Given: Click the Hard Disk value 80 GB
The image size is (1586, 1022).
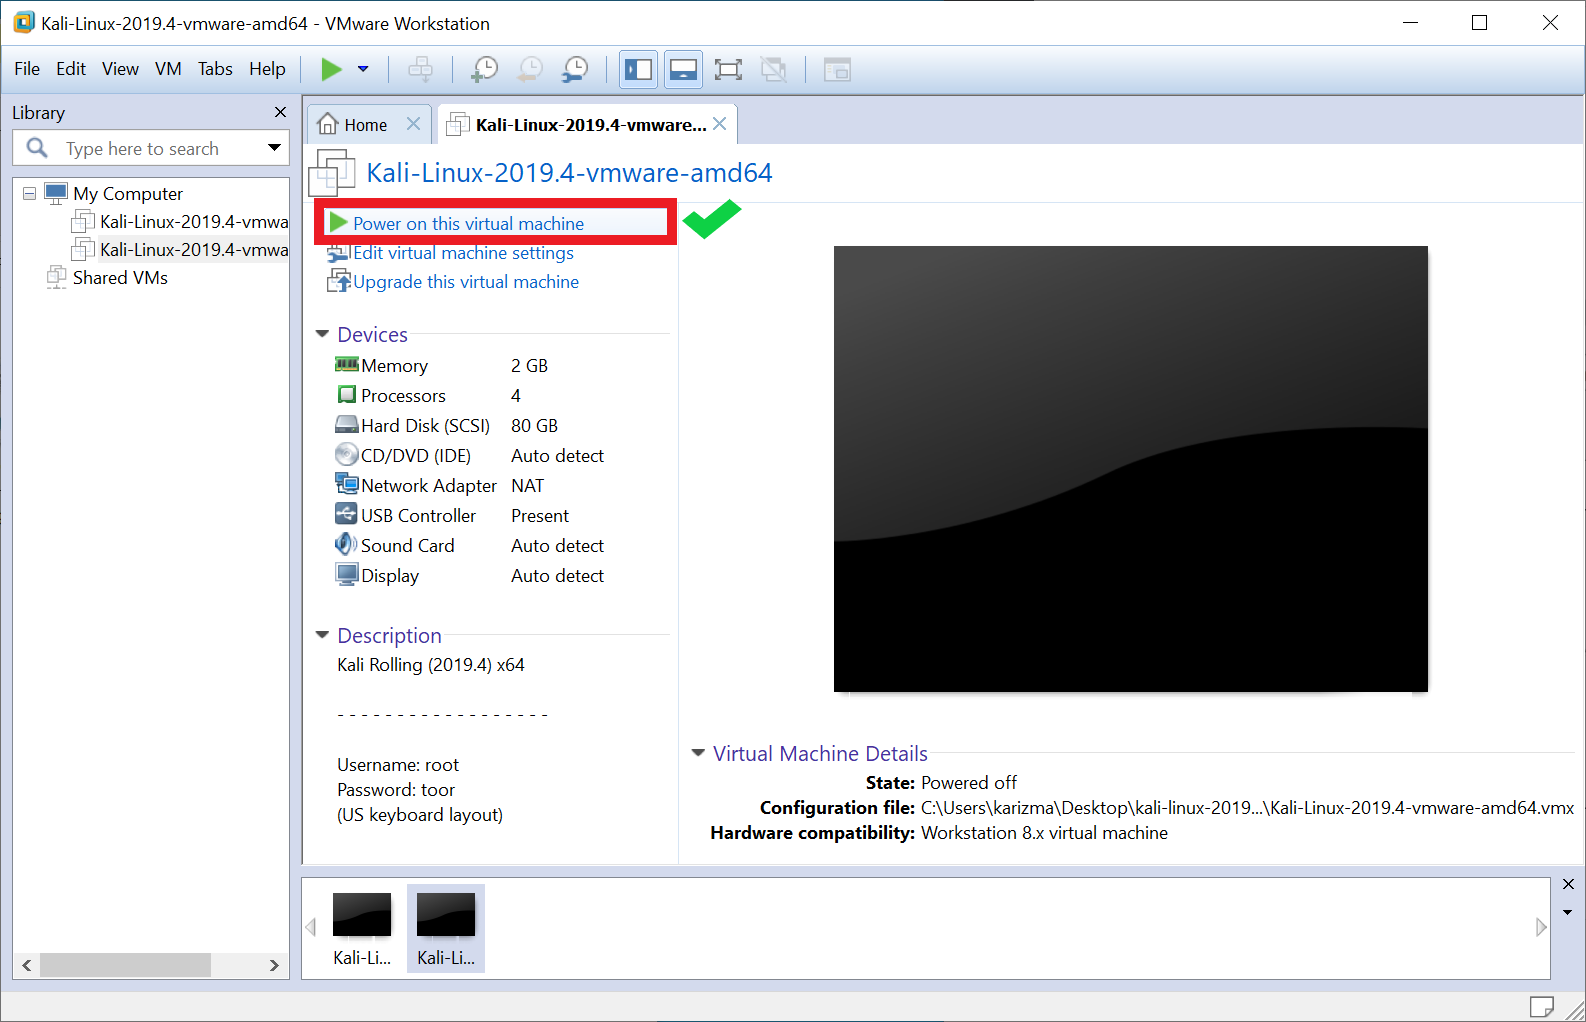Looking at the screenshot, I should tap(534, 426).
